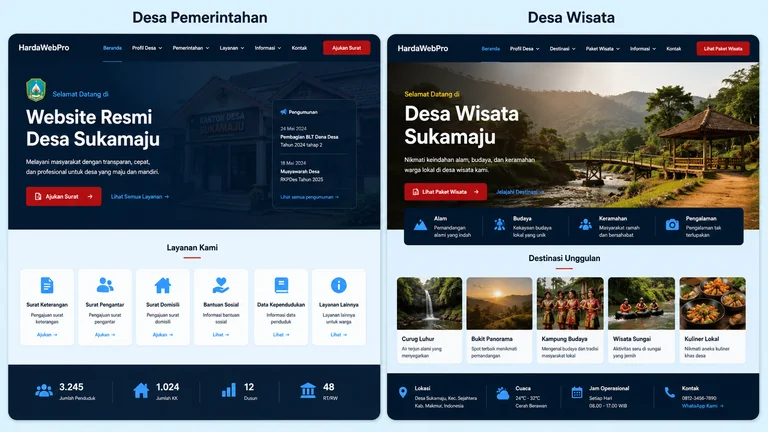This screenshot has width=768, height=432.
Task: Expand the Destinasi dropdown menu
Action: (x=562, y=49)
